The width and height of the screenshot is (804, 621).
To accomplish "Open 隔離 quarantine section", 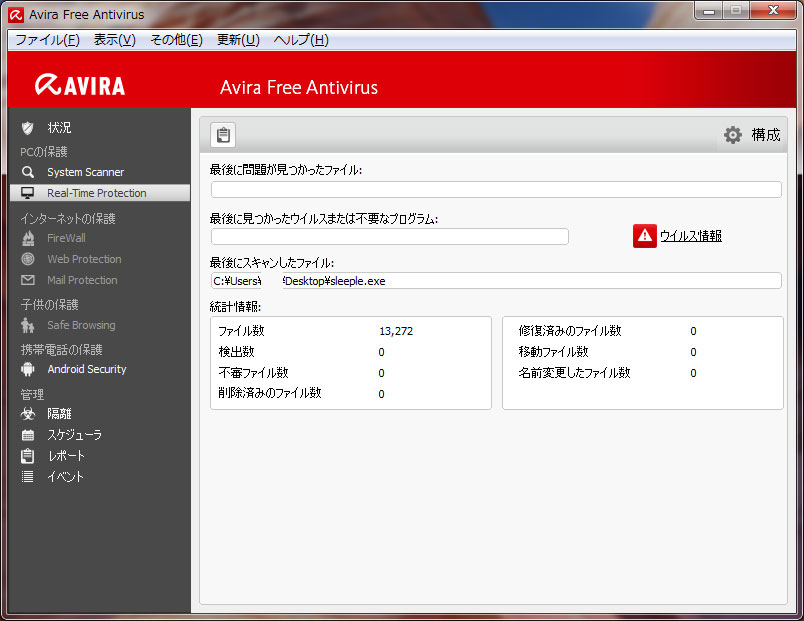I will [x=59, y=414].
